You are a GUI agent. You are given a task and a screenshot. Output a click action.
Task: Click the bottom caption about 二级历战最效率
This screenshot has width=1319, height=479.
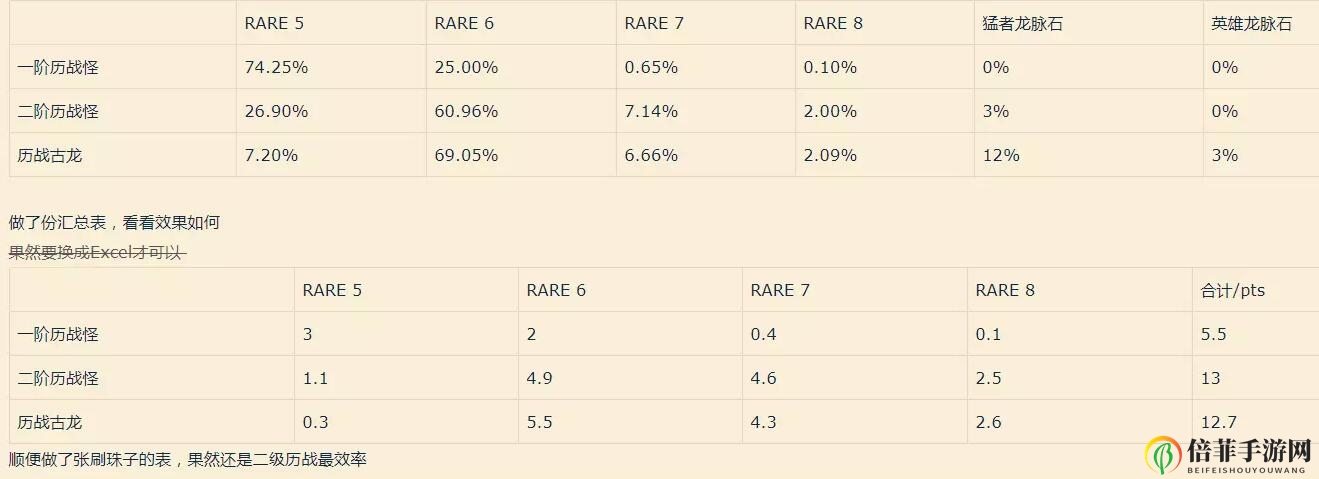coord(188,460)
